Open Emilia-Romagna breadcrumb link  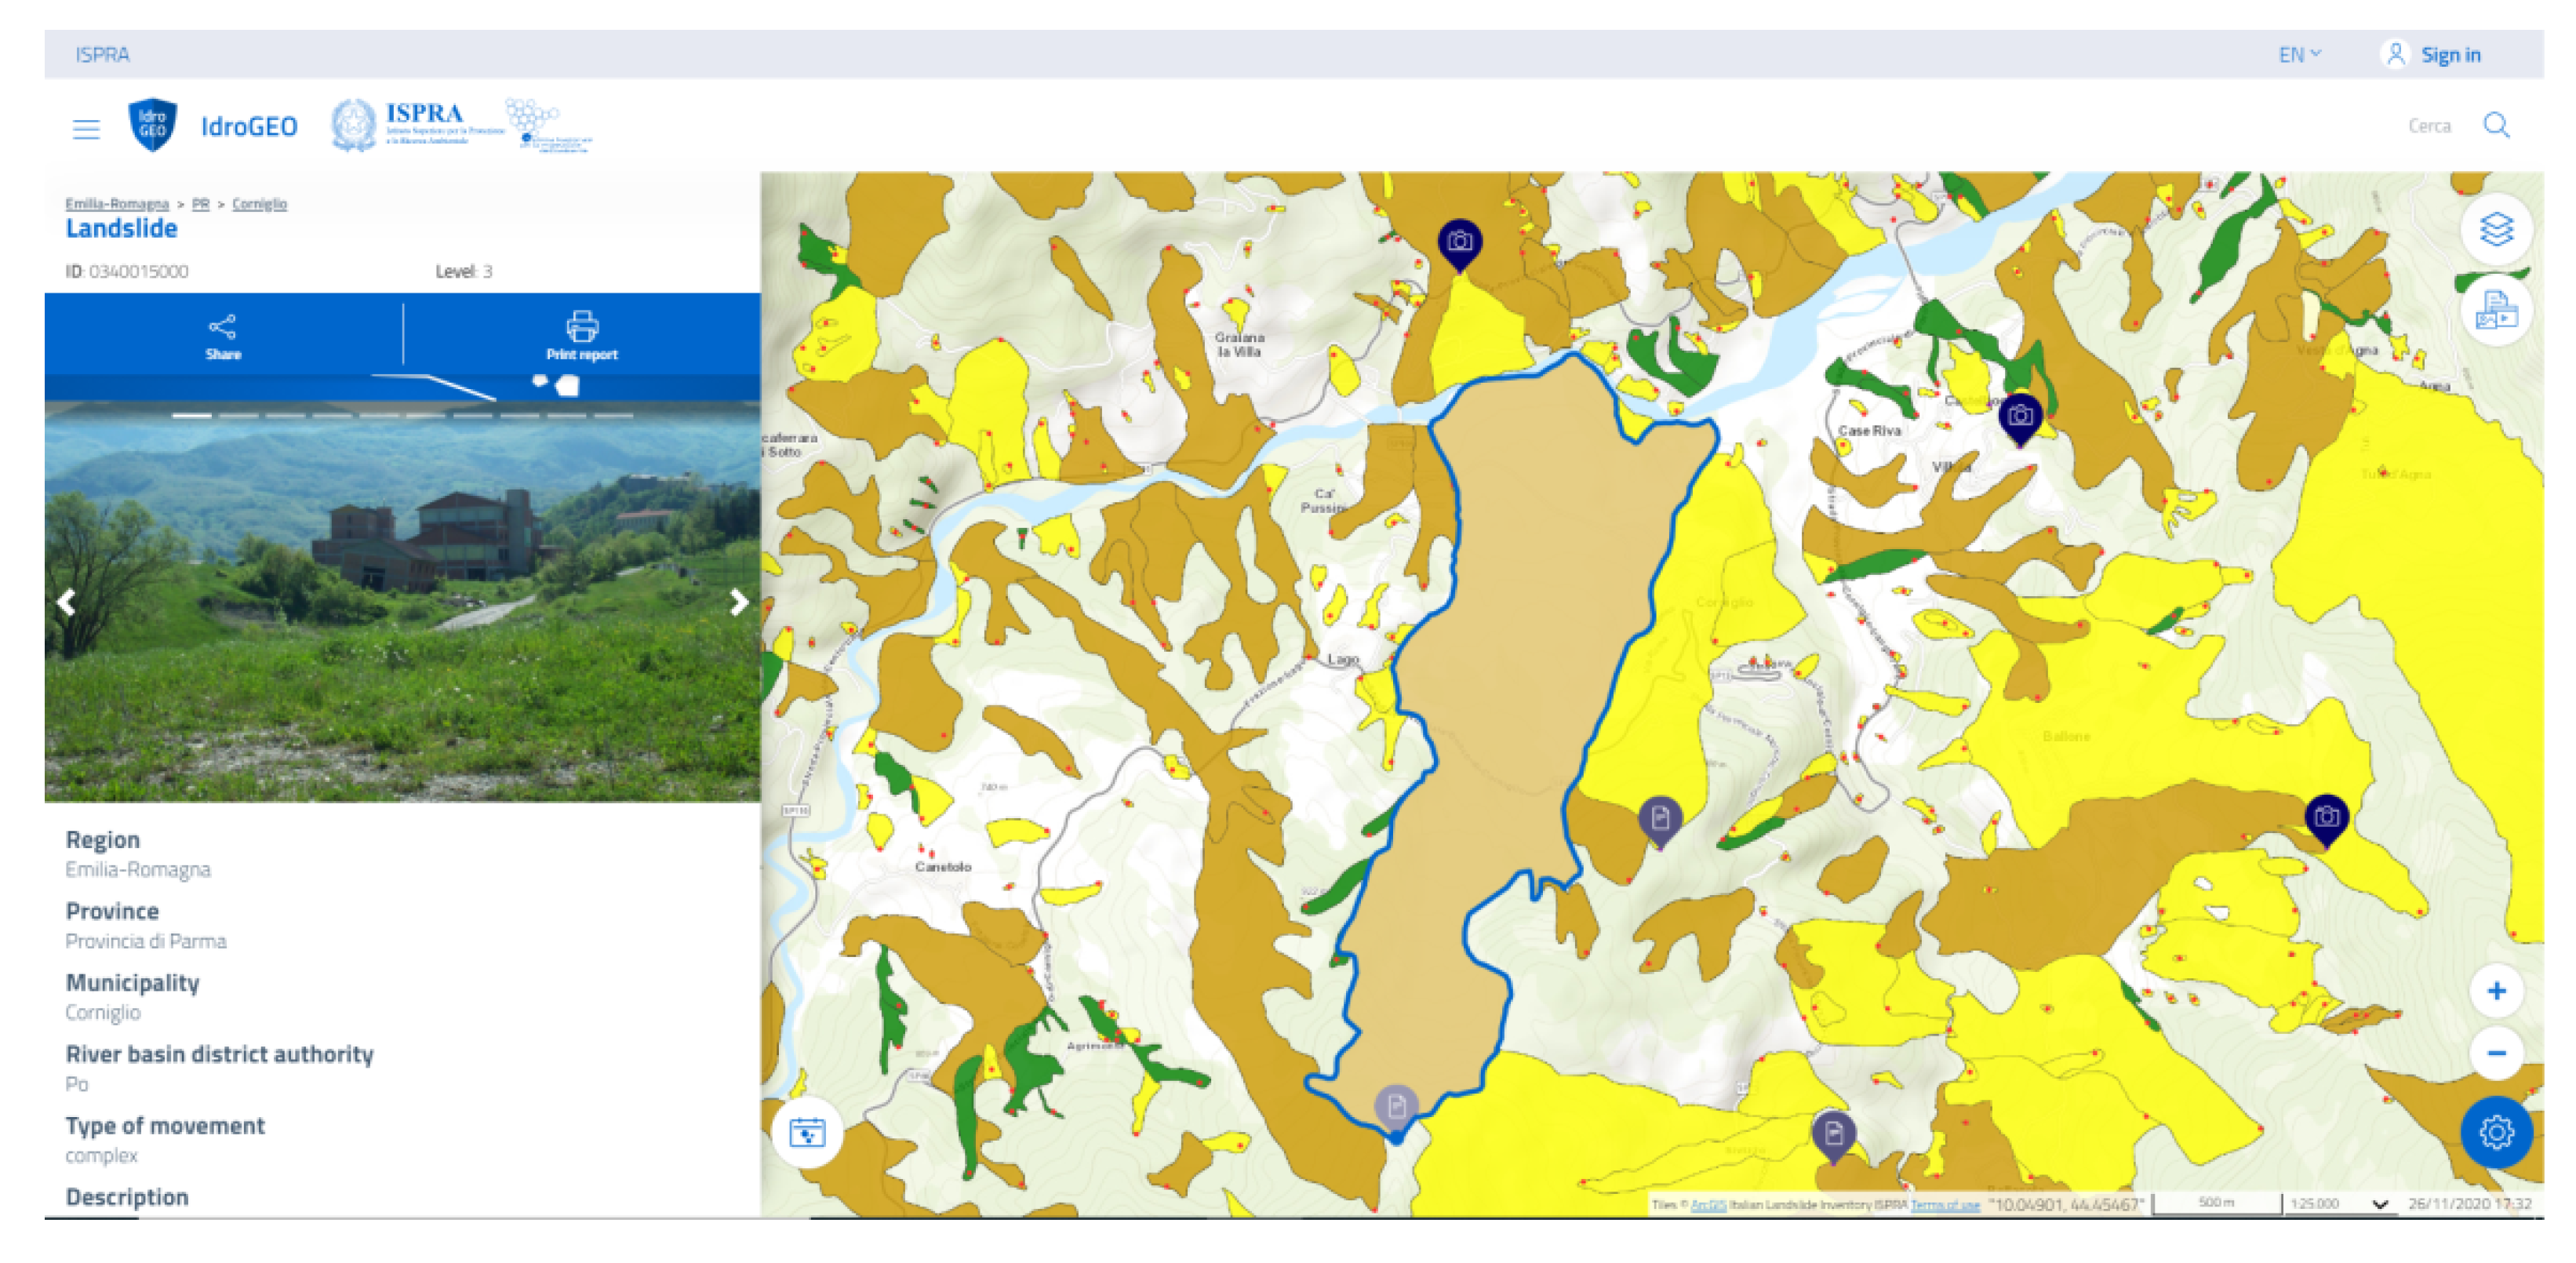click(117, 204)
